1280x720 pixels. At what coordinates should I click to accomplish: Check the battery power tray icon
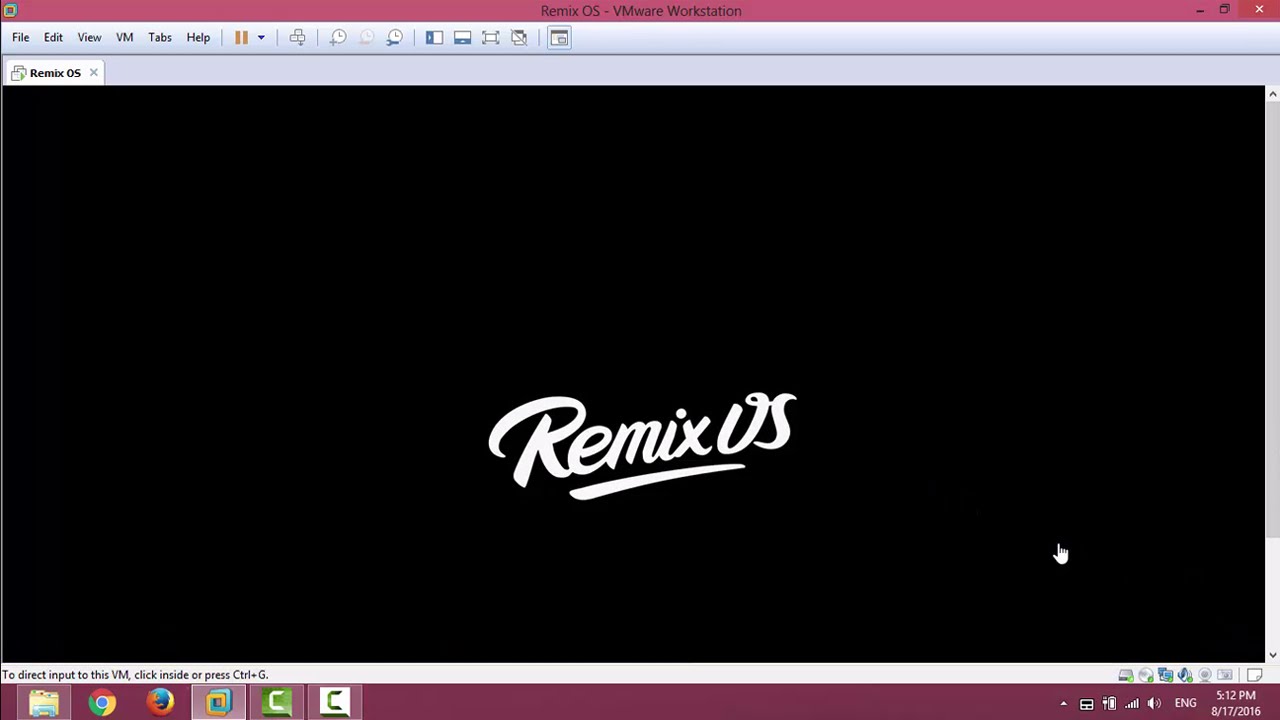pyautogui.click(x=1109, y=704)
